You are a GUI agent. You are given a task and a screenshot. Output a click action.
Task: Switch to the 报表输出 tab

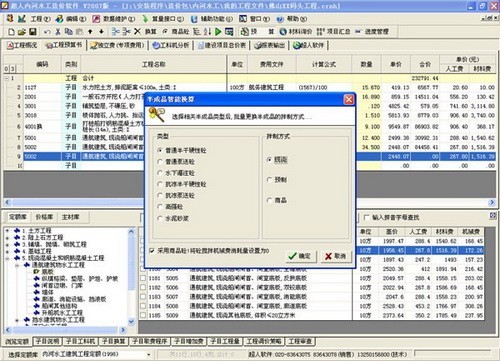tap(270, 45)
